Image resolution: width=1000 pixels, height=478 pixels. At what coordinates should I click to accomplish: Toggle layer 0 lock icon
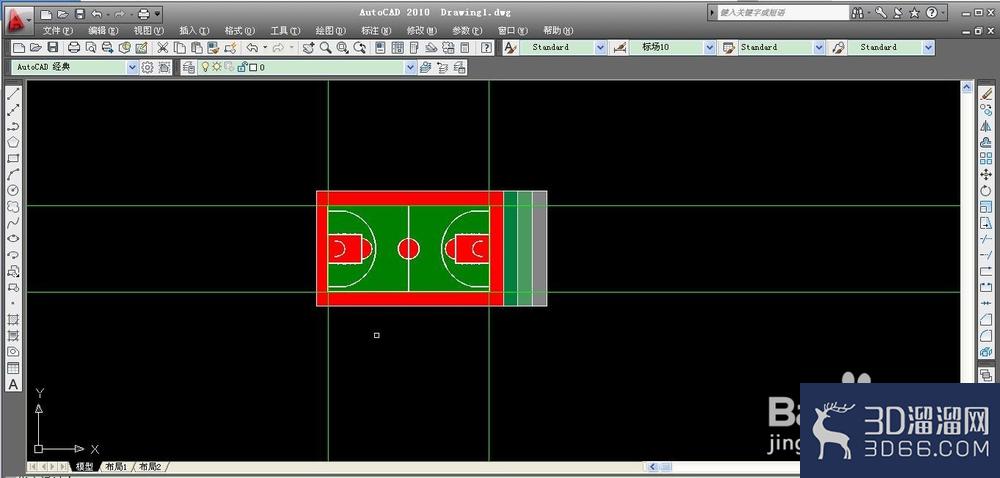242,67
